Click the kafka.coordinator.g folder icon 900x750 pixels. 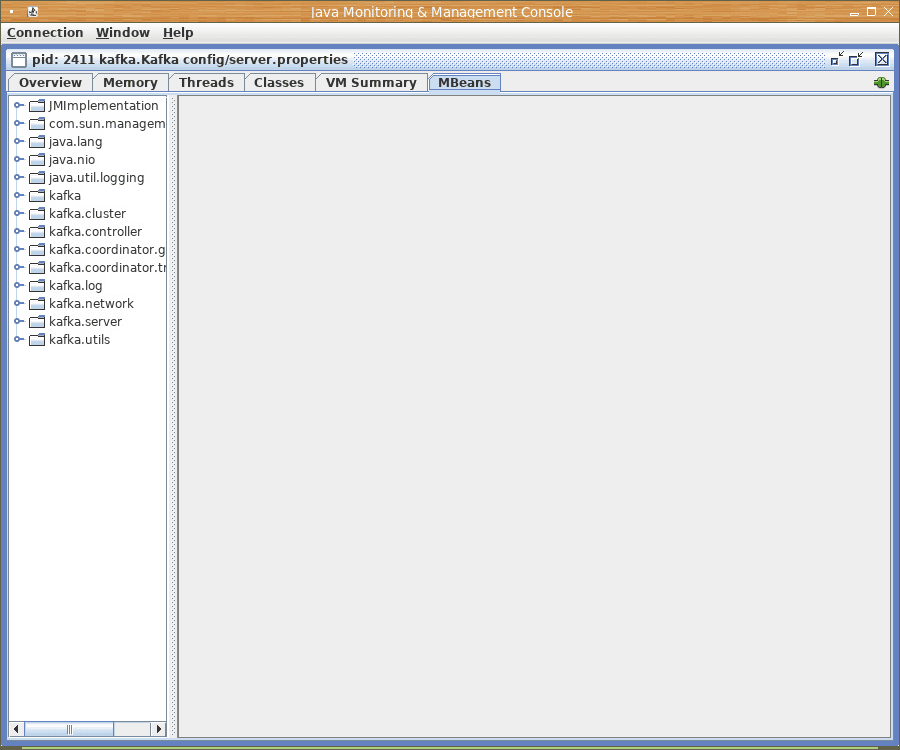pyautogui.click(x=37, y=250)
